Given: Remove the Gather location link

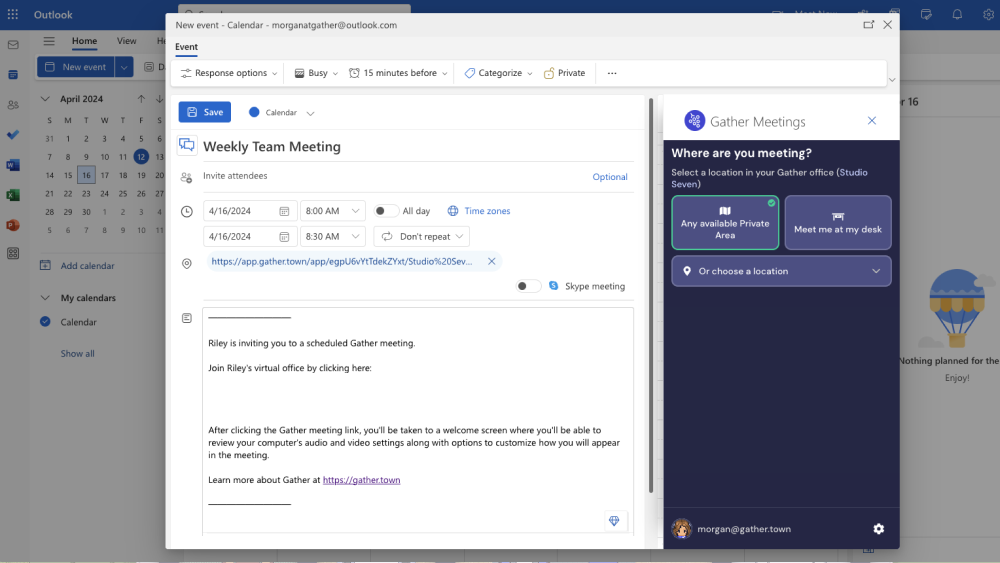Looking at the screenshot, I should pyautogui.click(x=492, y=261).
